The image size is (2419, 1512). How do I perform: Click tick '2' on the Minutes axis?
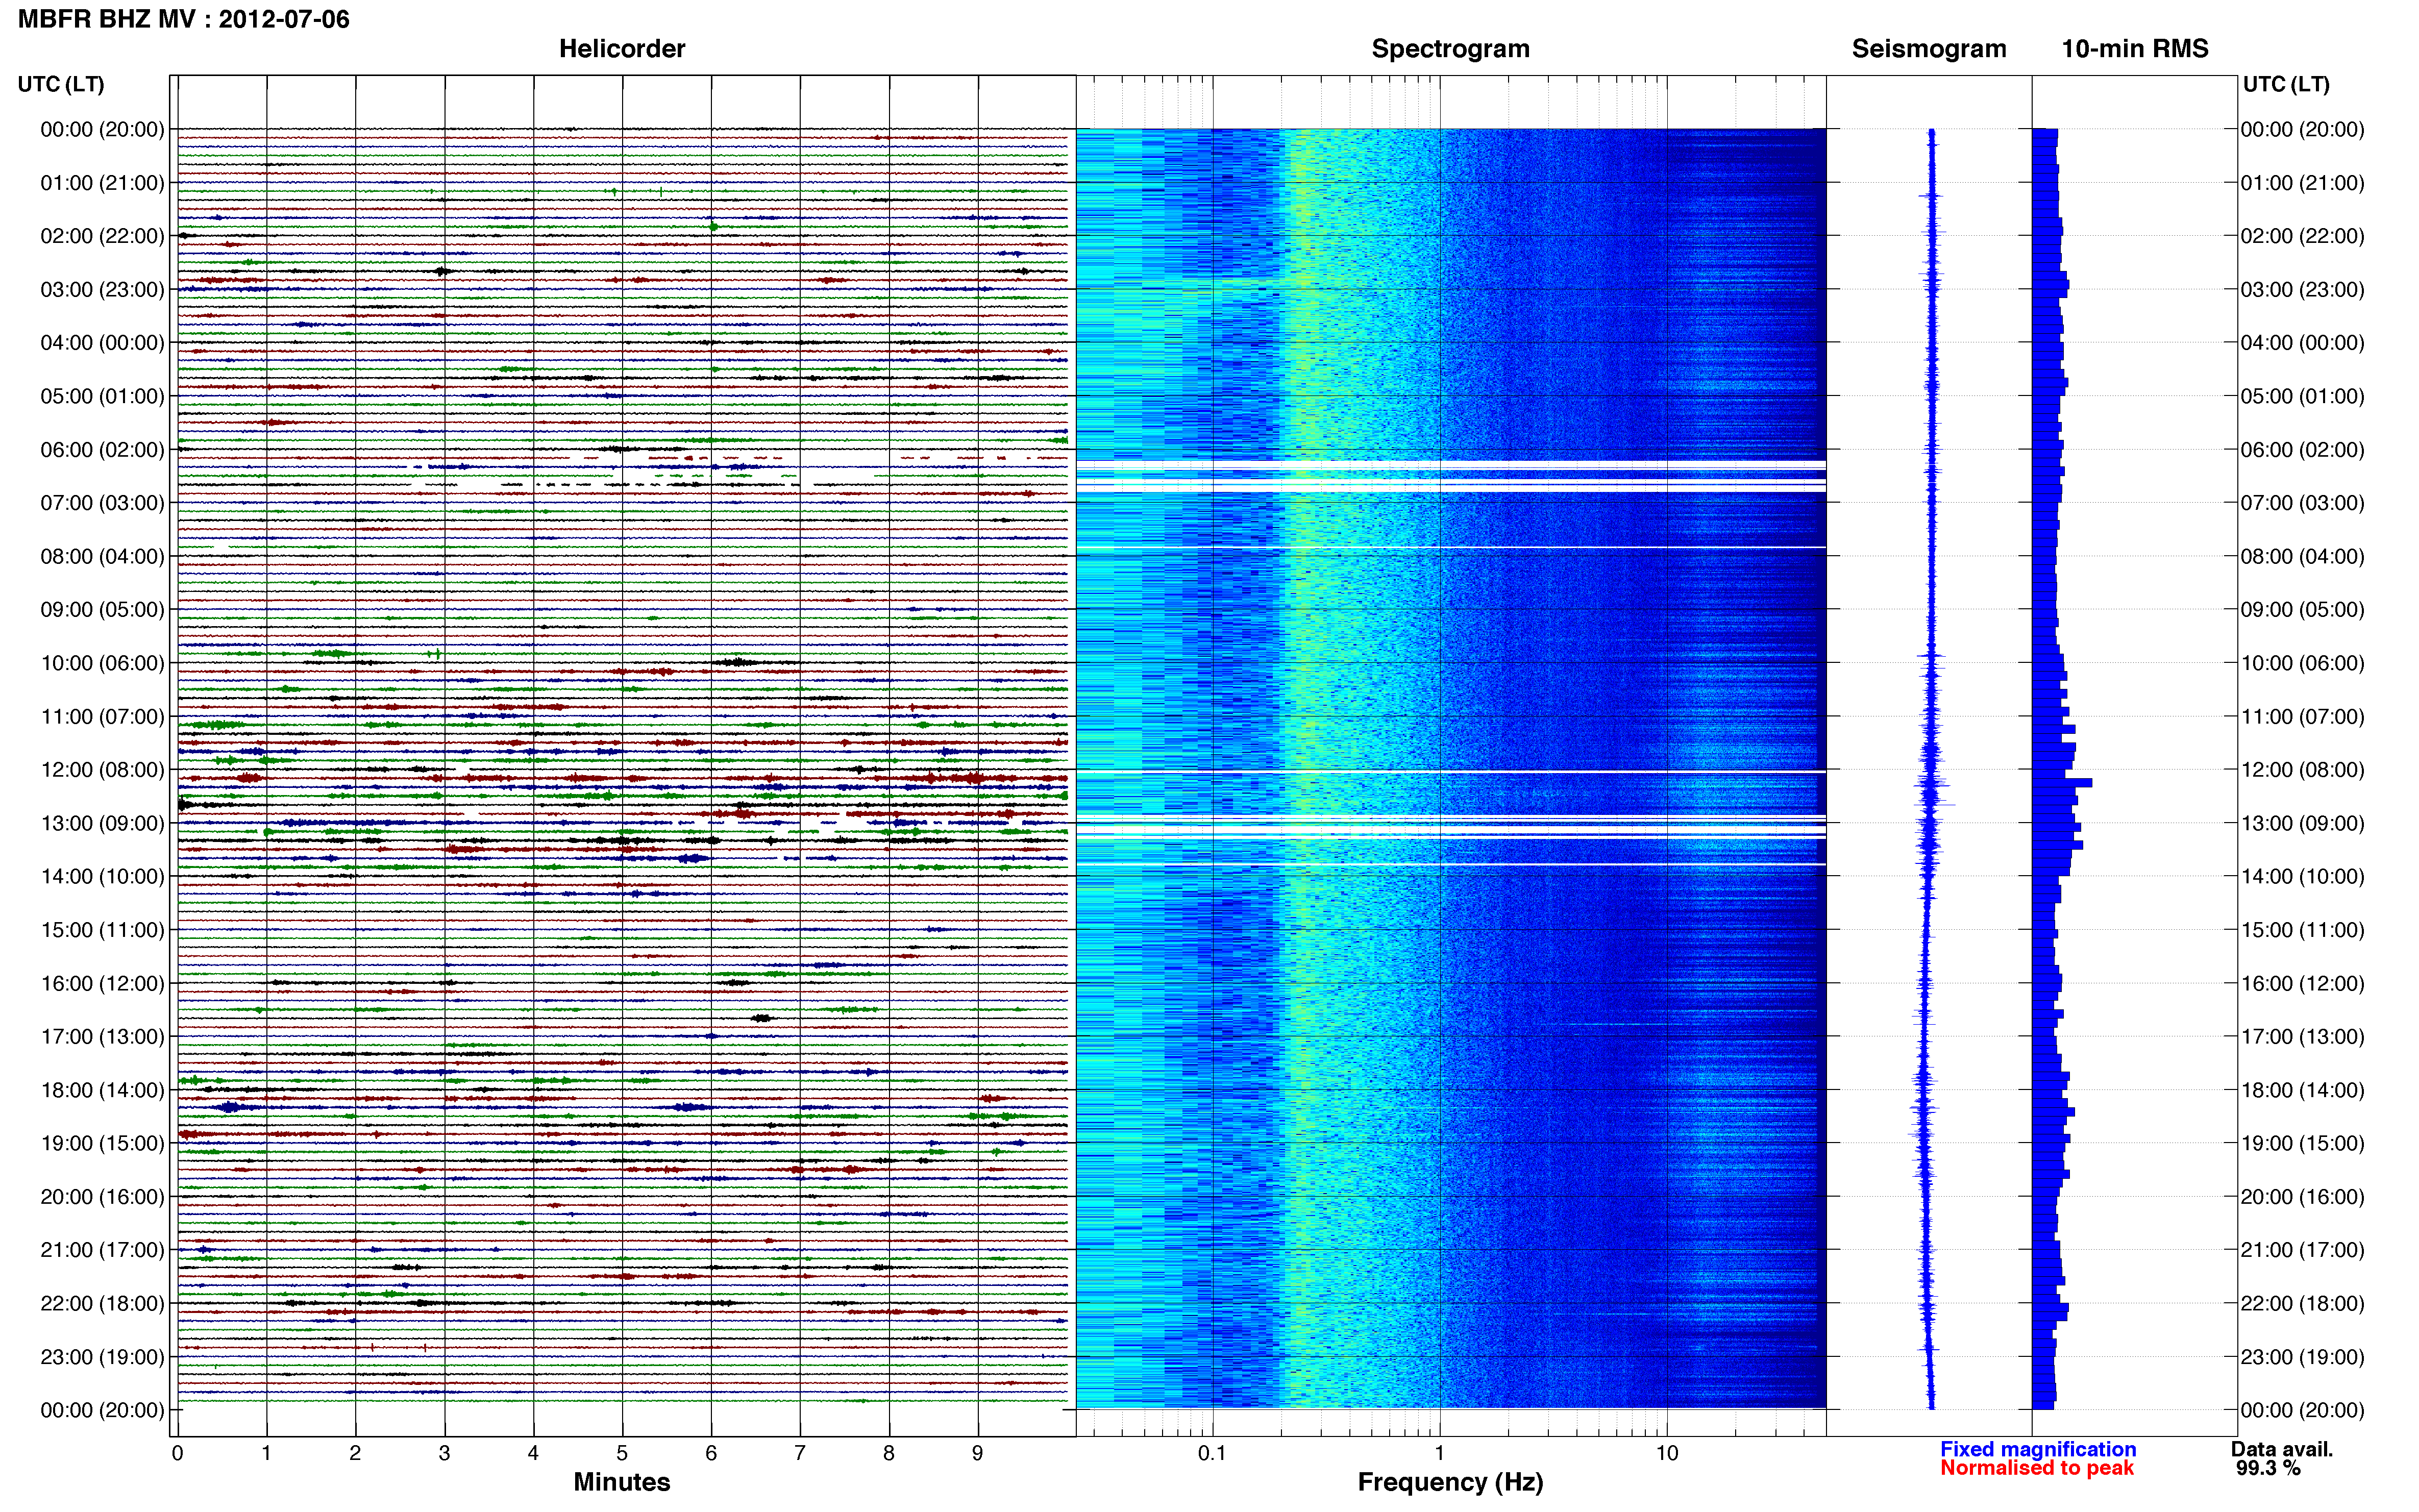pyautogui.click(x=355, y=1453)
